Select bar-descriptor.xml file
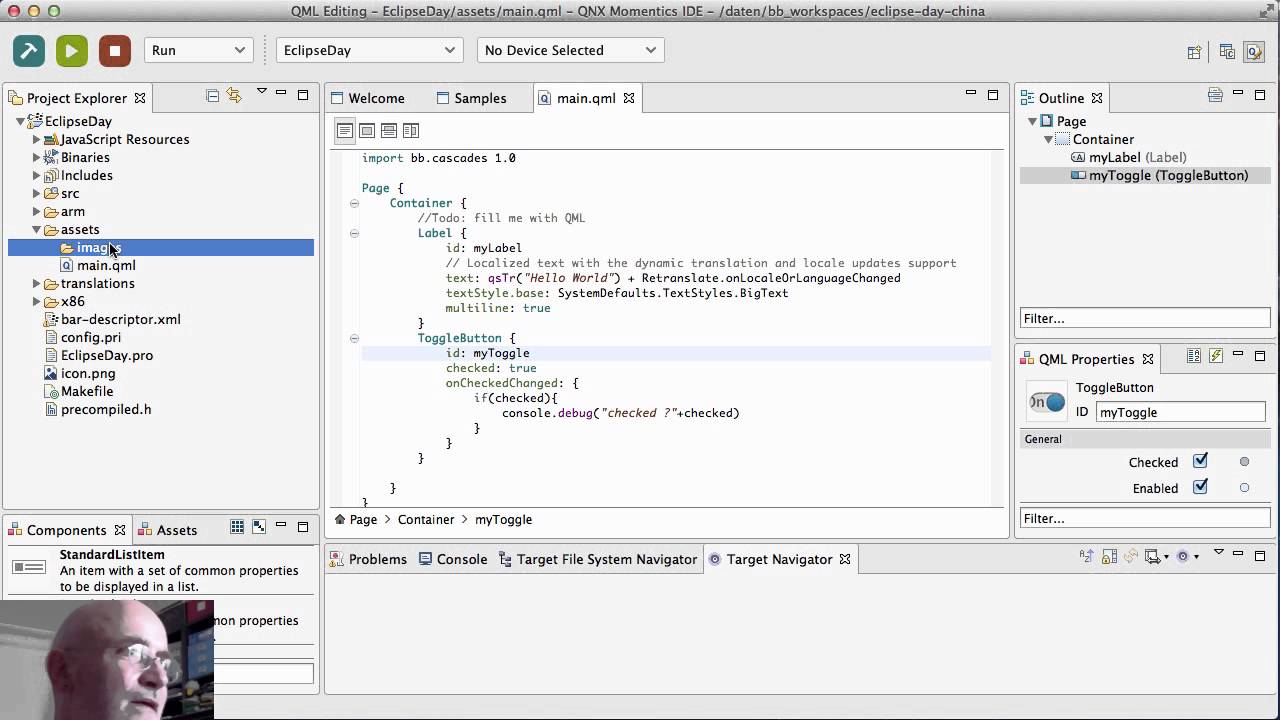Image resolution: width=1280 pixels, height=720 pixels. (x=121, y=319)
